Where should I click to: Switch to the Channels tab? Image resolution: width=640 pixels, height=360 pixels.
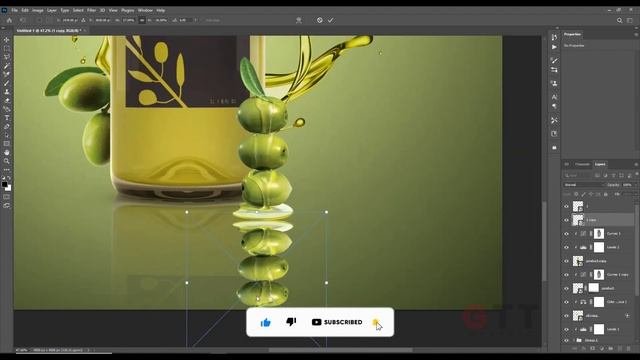coord(582,164)
